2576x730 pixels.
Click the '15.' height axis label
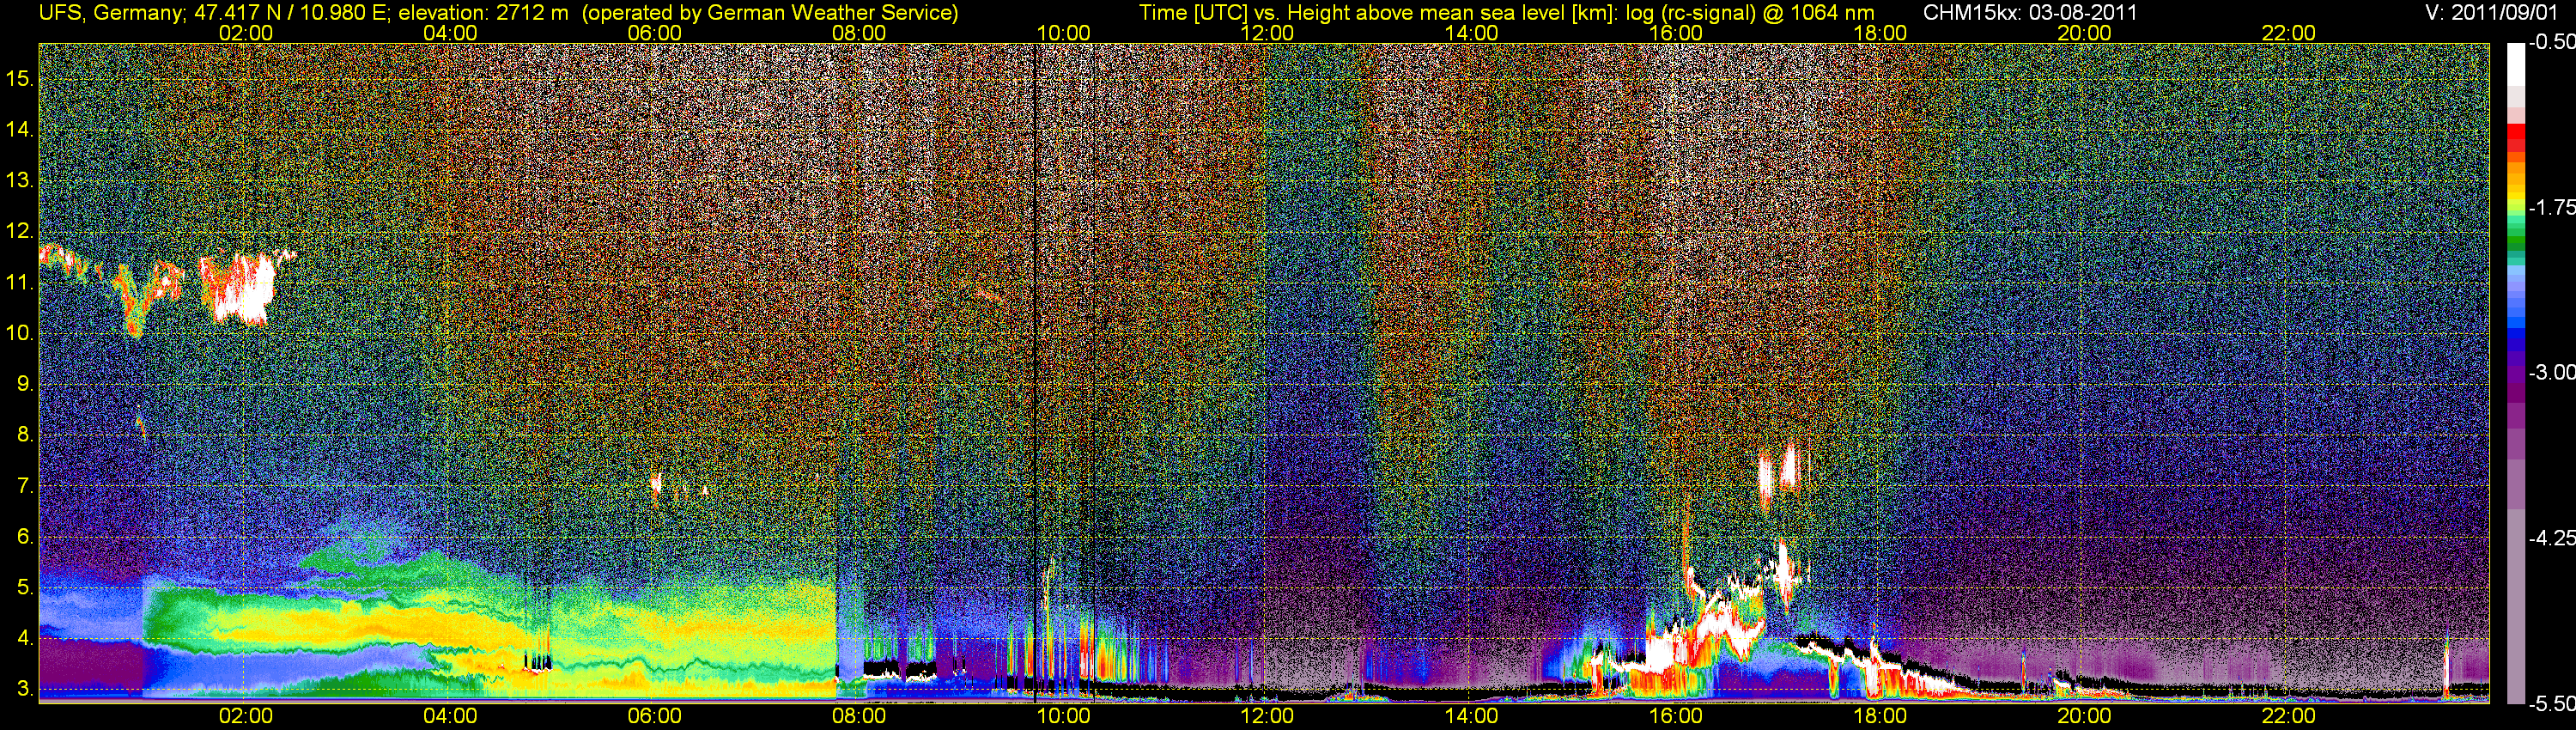(20, 79)
